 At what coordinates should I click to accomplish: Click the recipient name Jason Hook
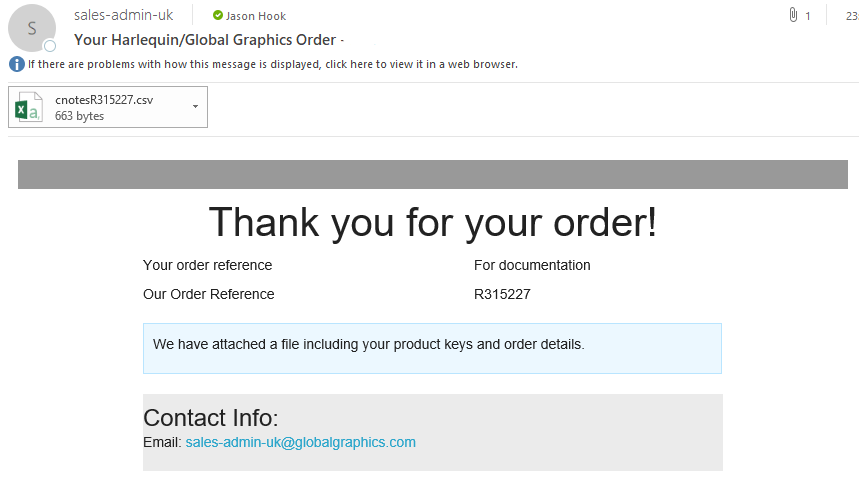click(x=256, y=16)
